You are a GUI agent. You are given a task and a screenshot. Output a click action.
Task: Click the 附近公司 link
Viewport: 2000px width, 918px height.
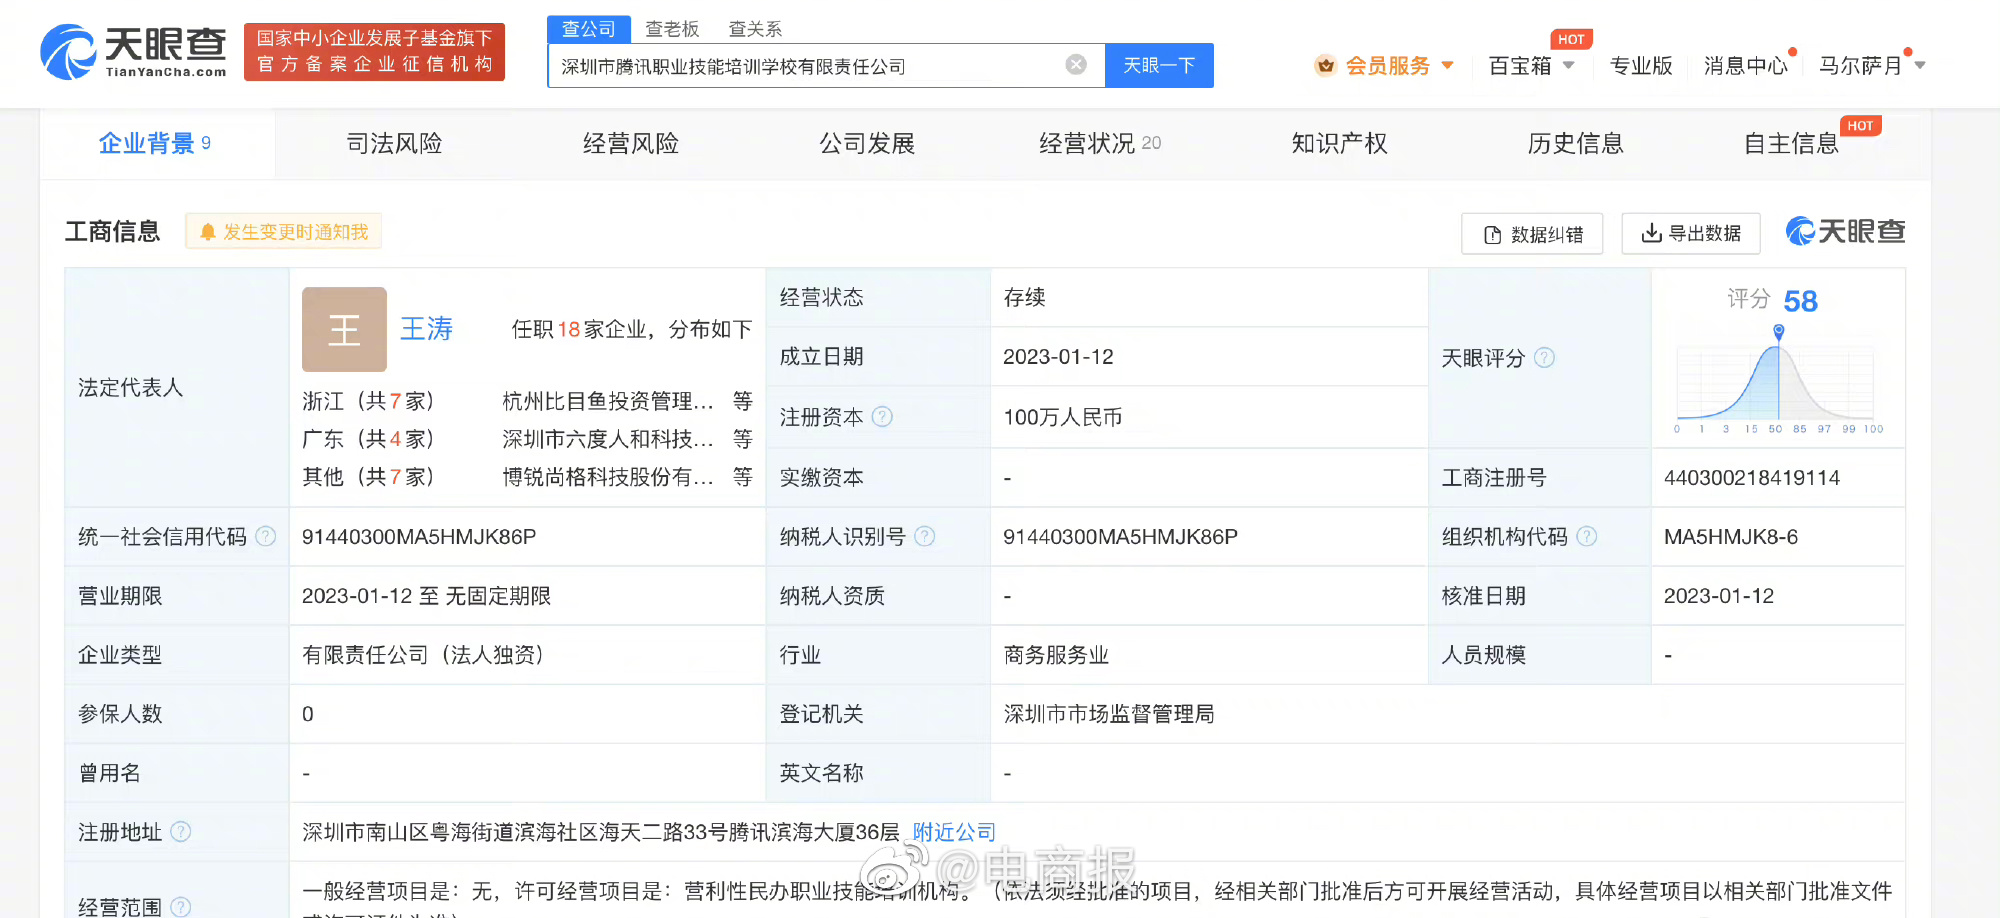(x=954, y=832)
